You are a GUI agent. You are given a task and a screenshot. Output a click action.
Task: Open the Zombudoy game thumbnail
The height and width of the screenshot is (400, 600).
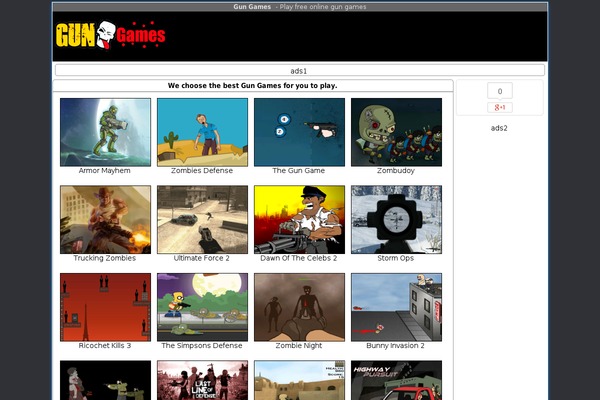[396, 132]
